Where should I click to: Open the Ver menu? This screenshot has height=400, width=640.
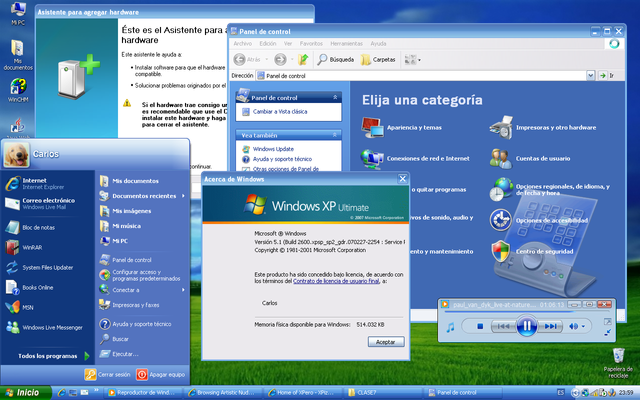(288, 43)
